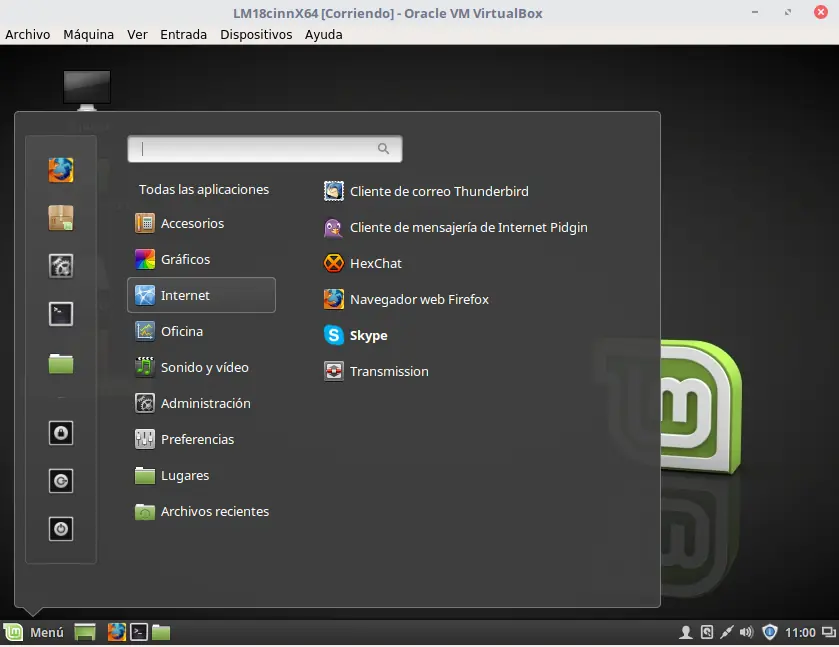
Task: Click the 11:00 clock on the panel
Action: 800,633
